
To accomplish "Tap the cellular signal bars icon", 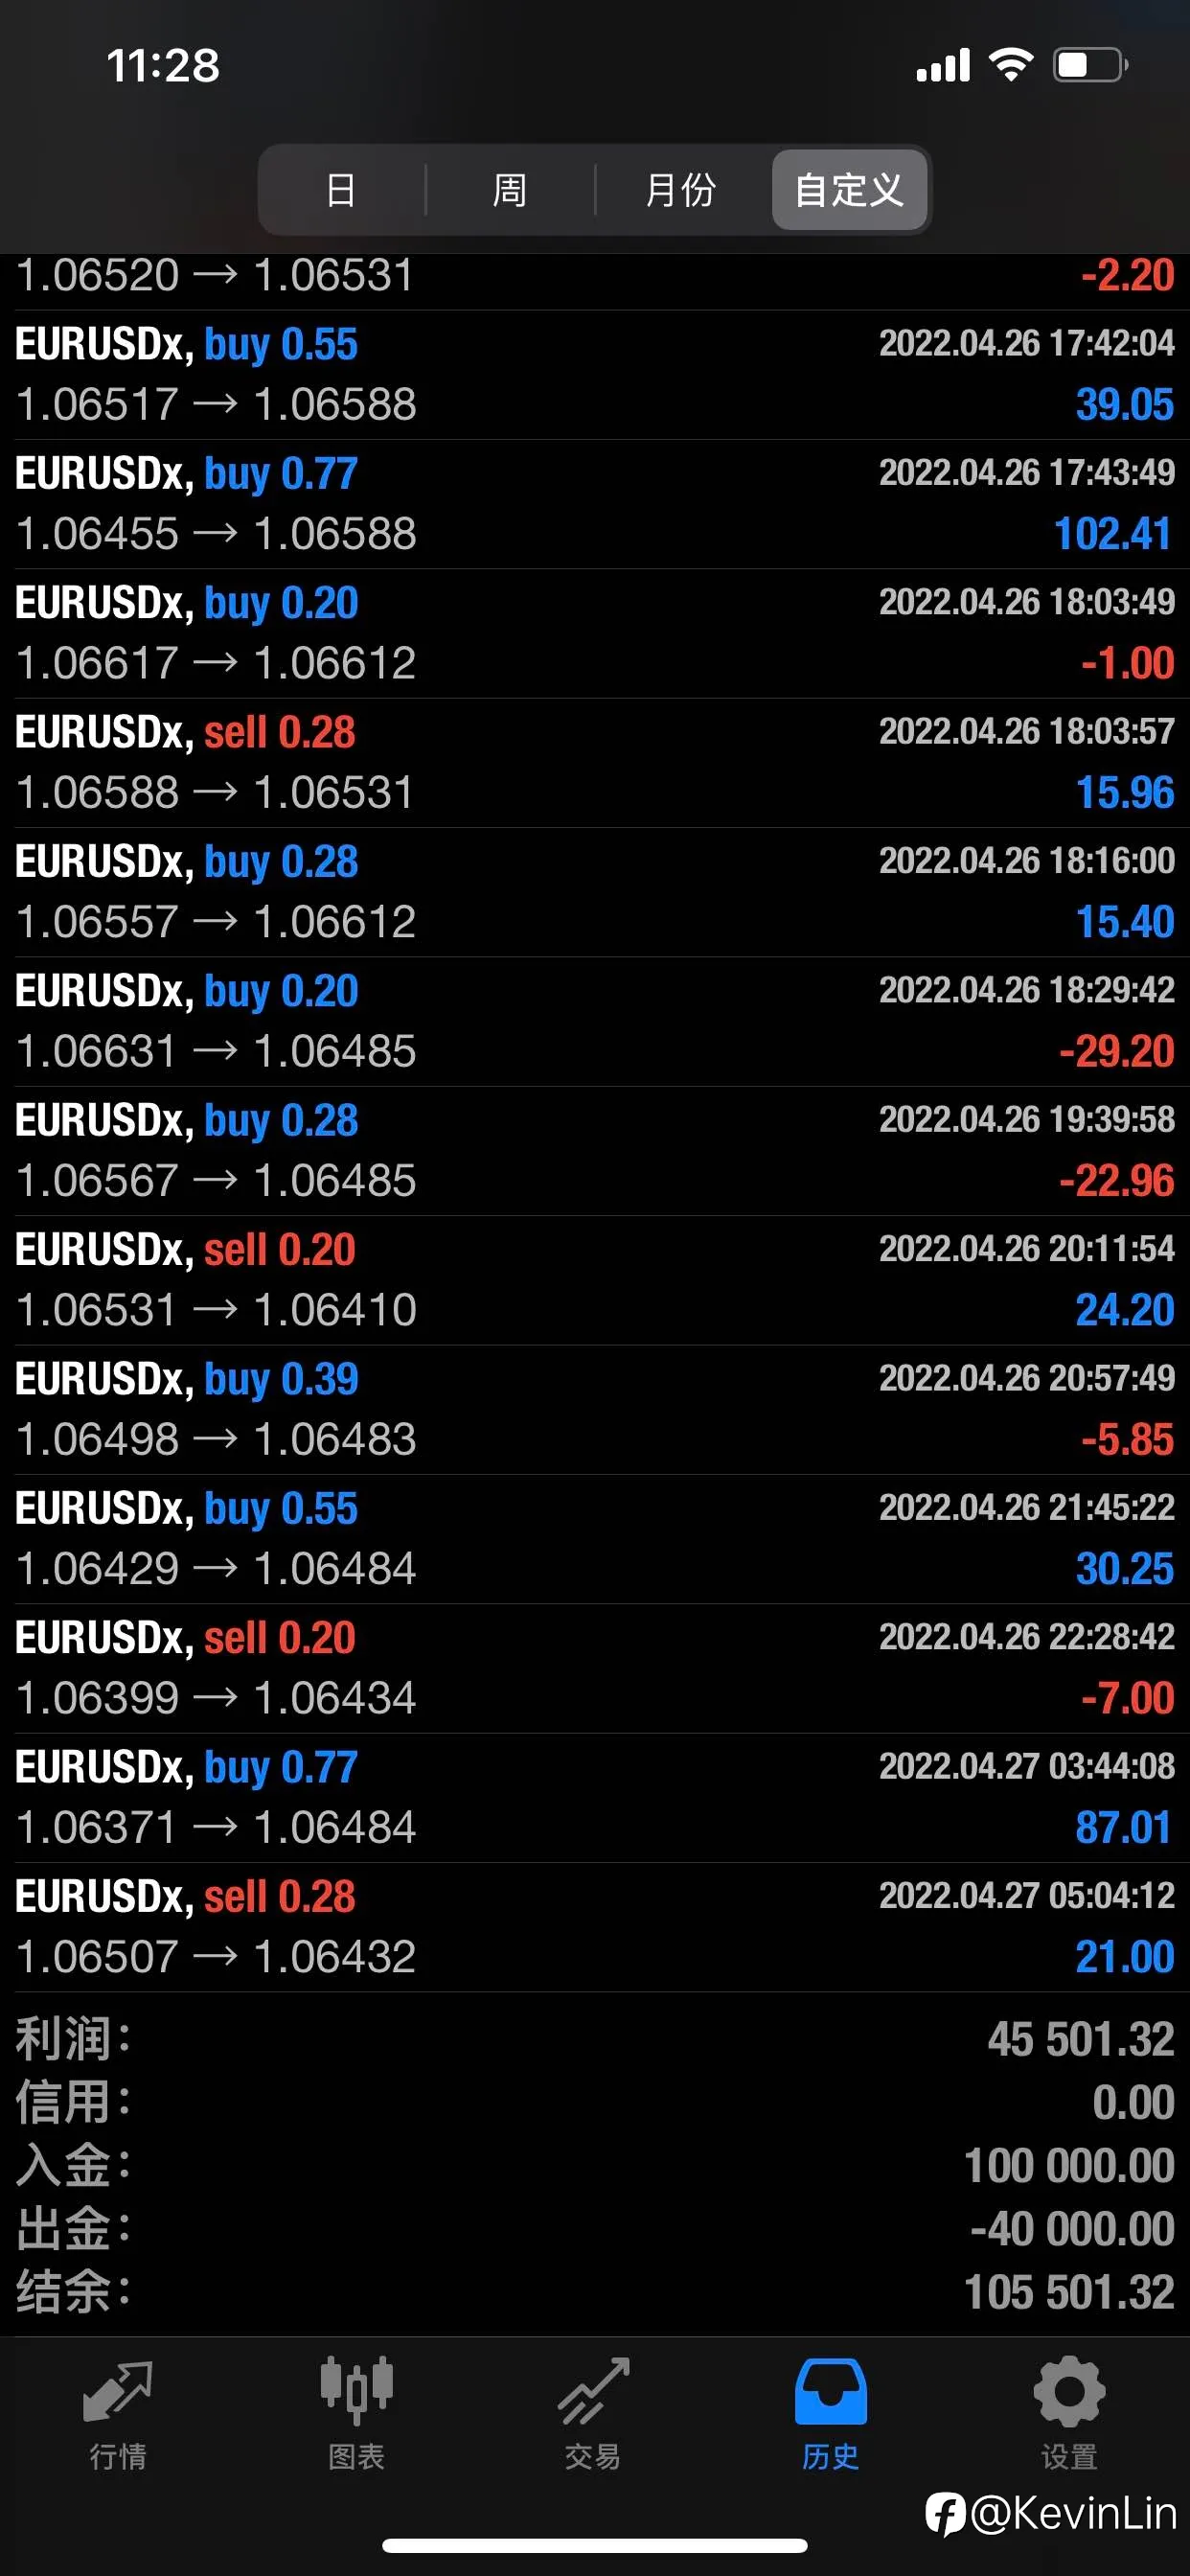I will click(943, 65).
